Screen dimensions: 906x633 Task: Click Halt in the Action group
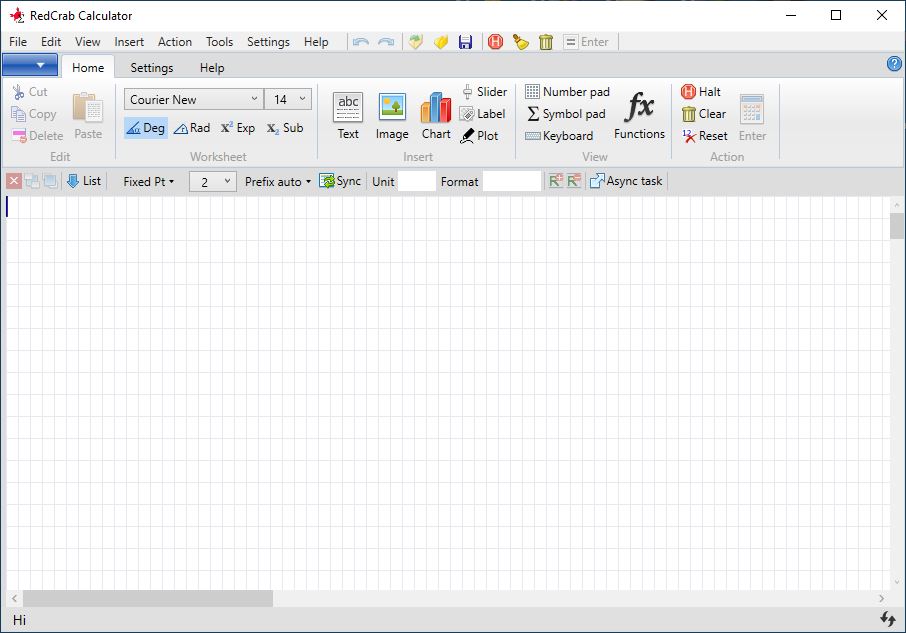point(701,92)
